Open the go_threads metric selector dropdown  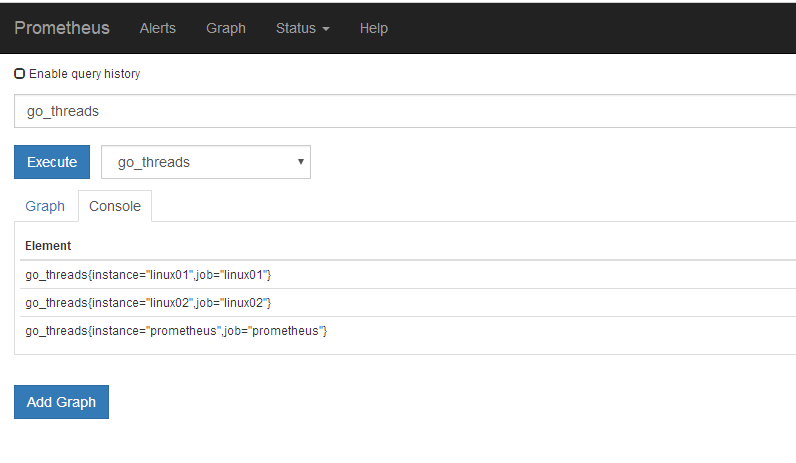[x=206, y=162]
